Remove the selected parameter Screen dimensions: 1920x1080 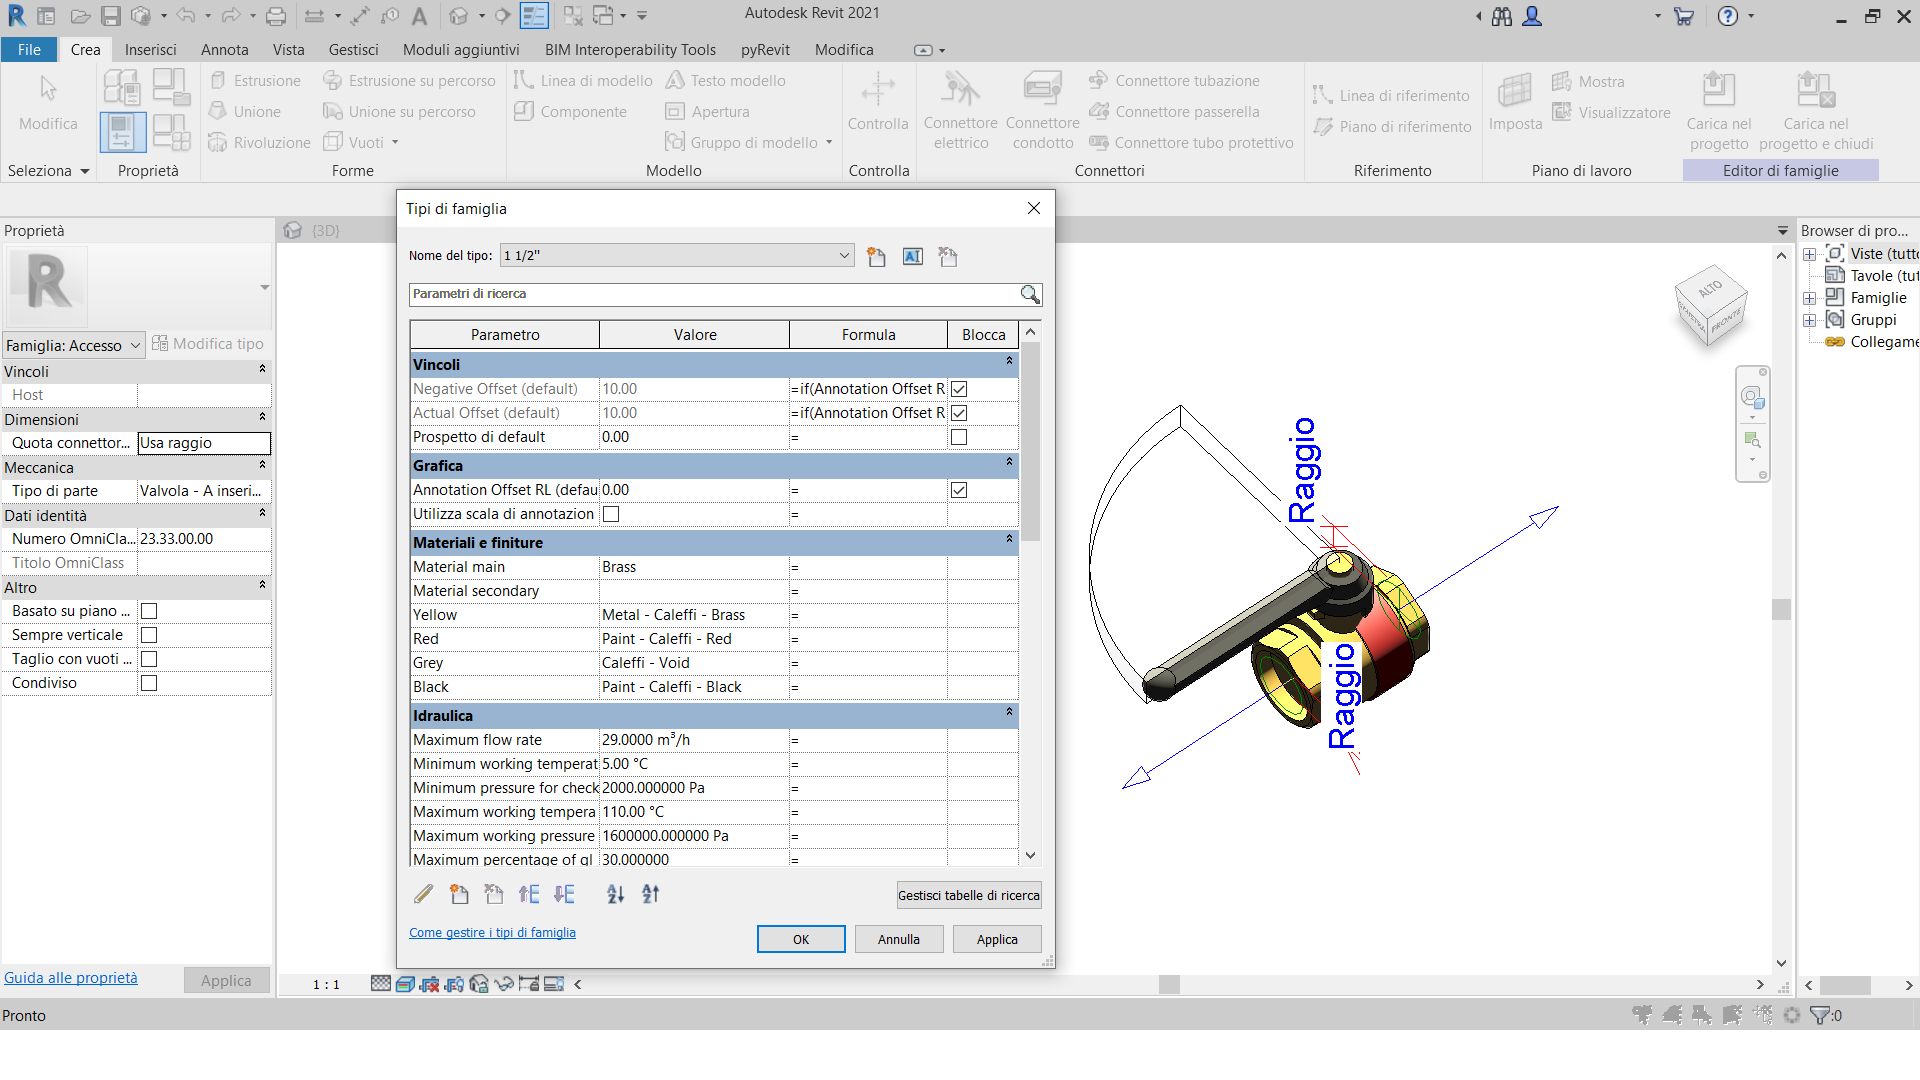[494, 894]
